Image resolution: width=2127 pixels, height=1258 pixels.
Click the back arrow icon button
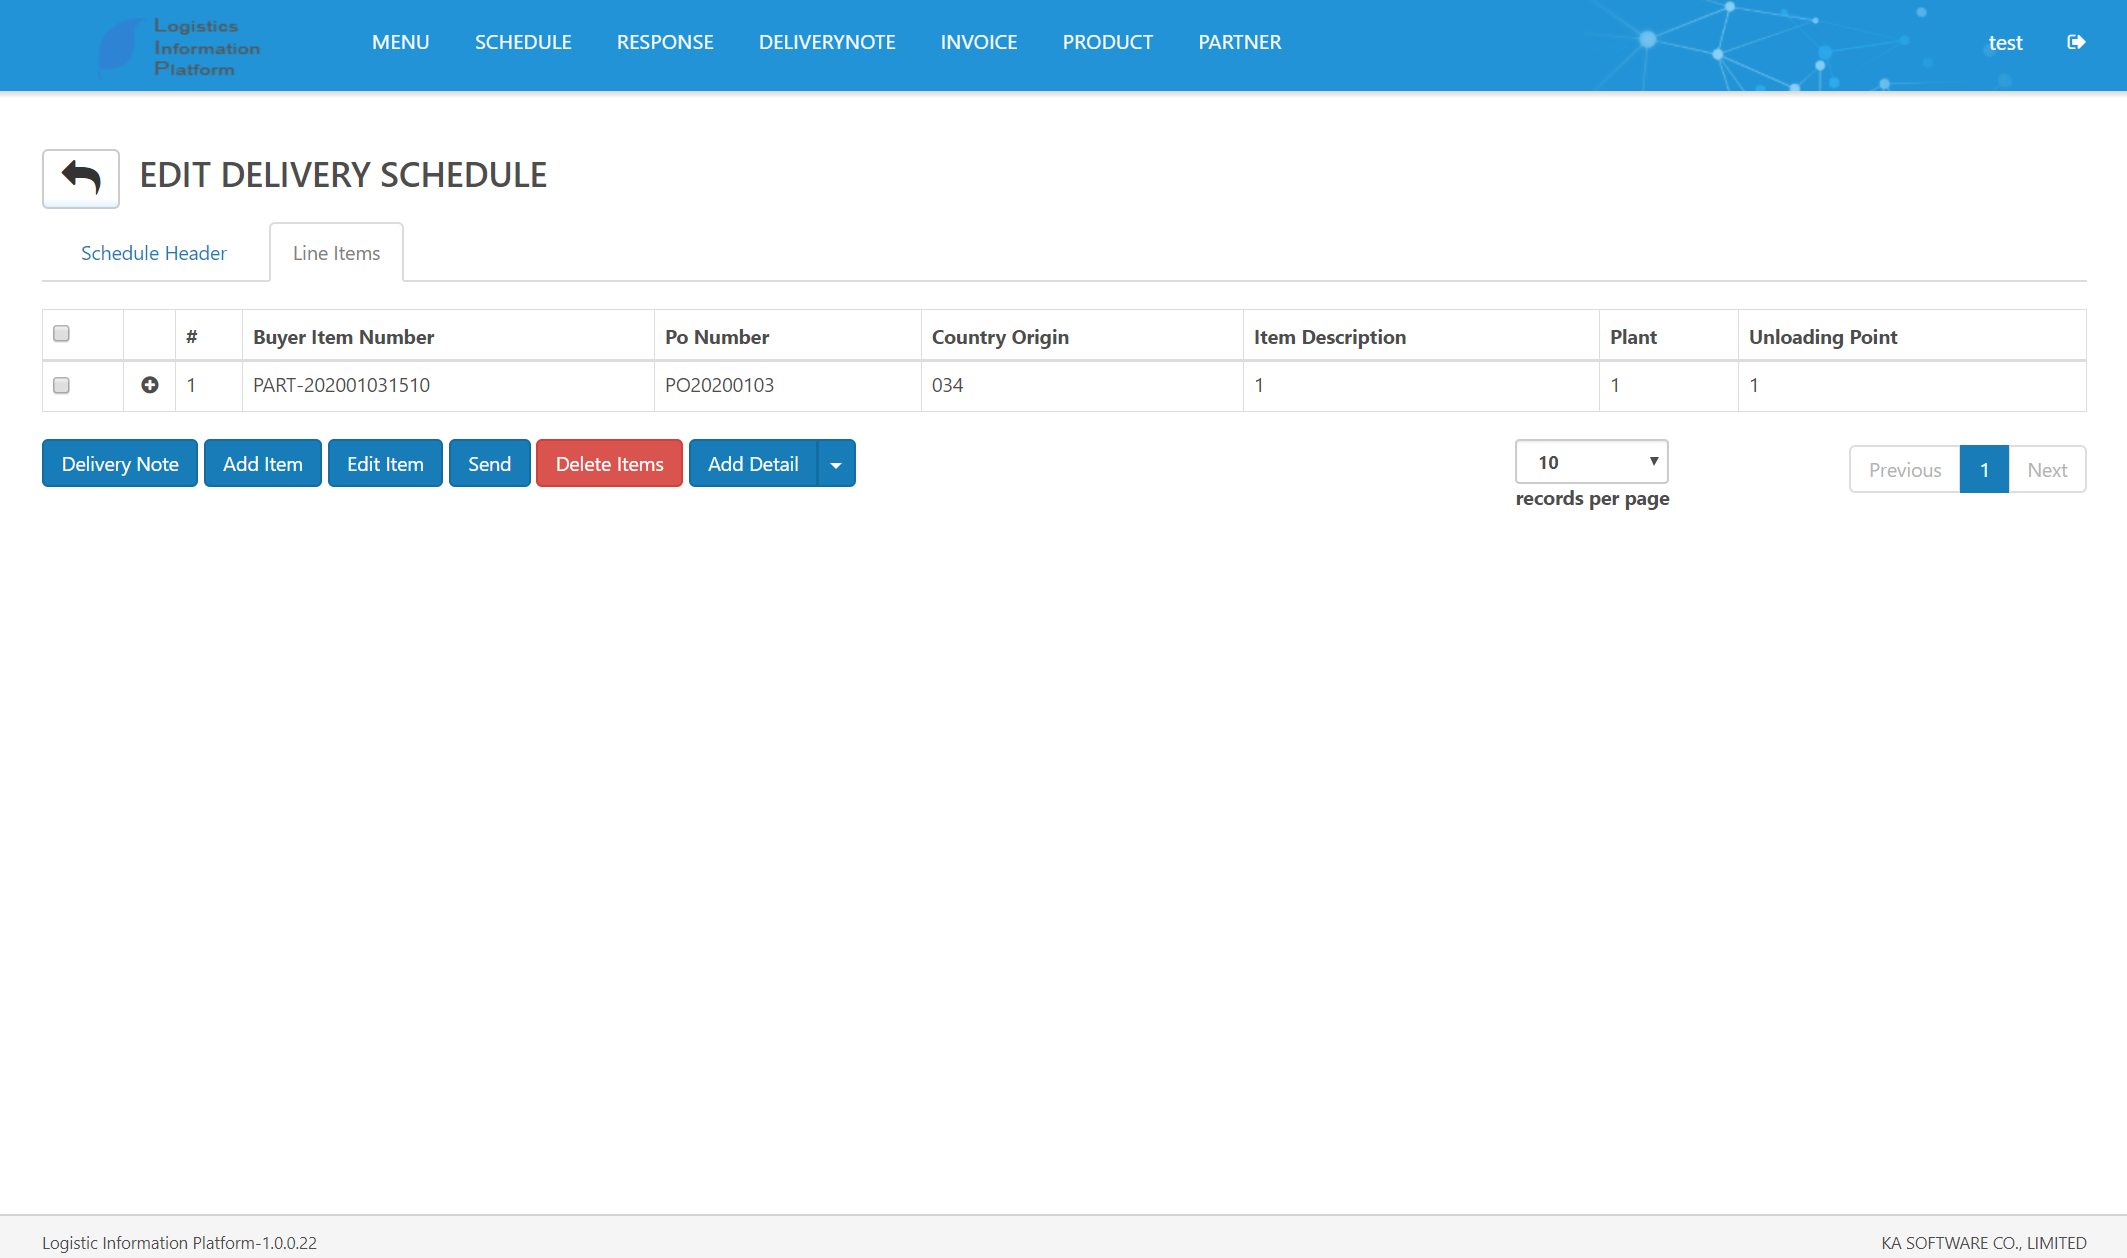[x=81, y=179]
